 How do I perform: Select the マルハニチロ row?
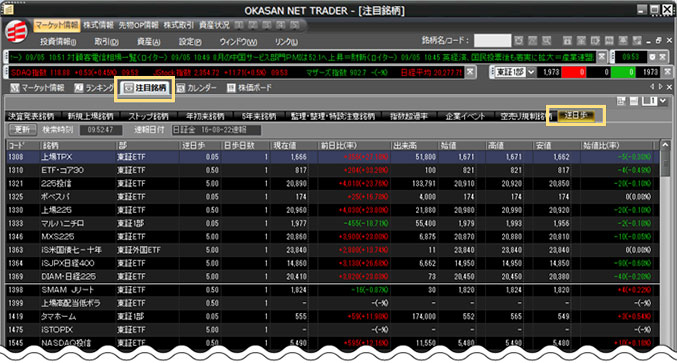coord(333,224)
